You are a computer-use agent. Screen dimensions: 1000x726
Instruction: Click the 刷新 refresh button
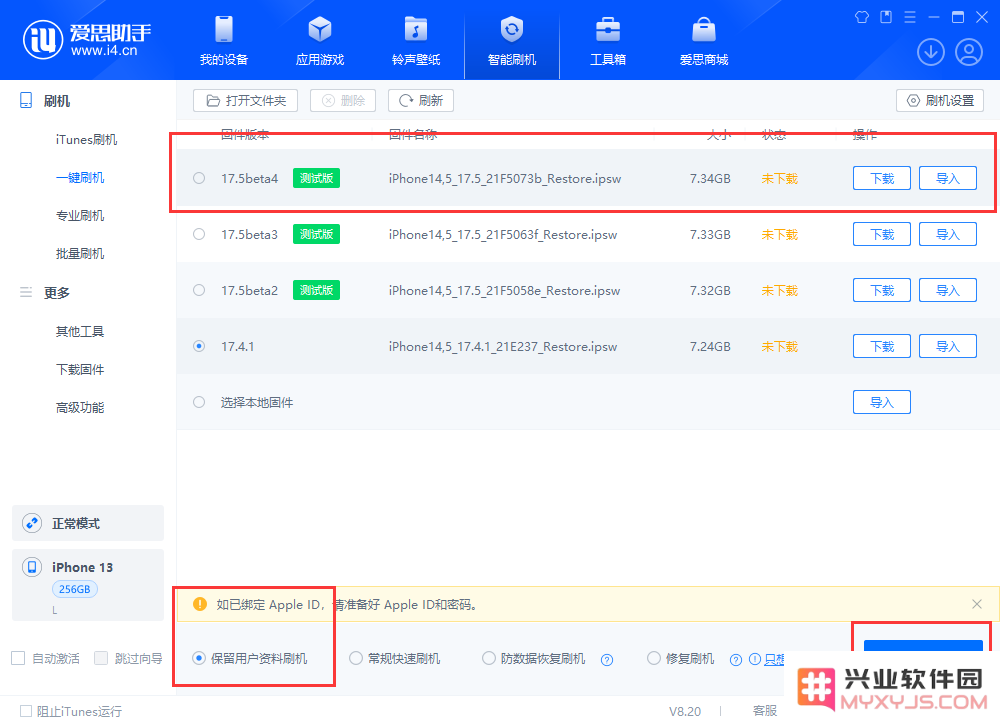[421, 101]
